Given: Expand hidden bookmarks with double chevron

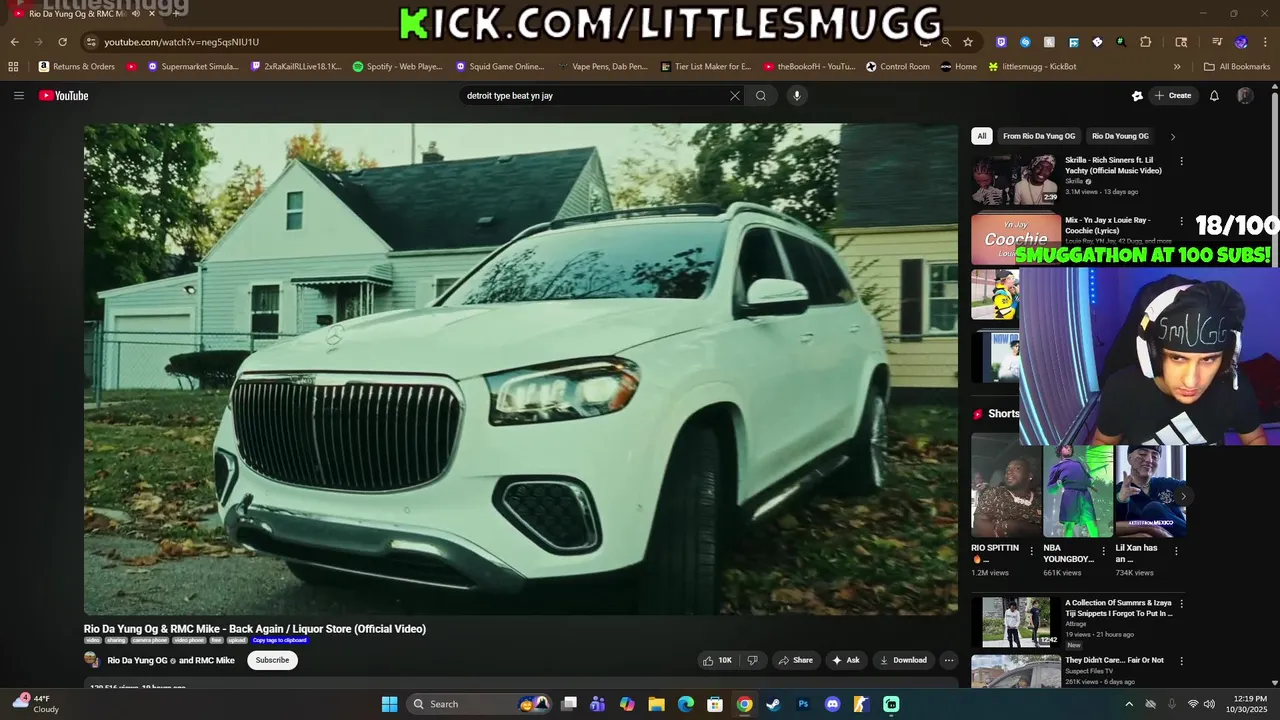Looking at the screenshot, I should [x=1177, y=67].
